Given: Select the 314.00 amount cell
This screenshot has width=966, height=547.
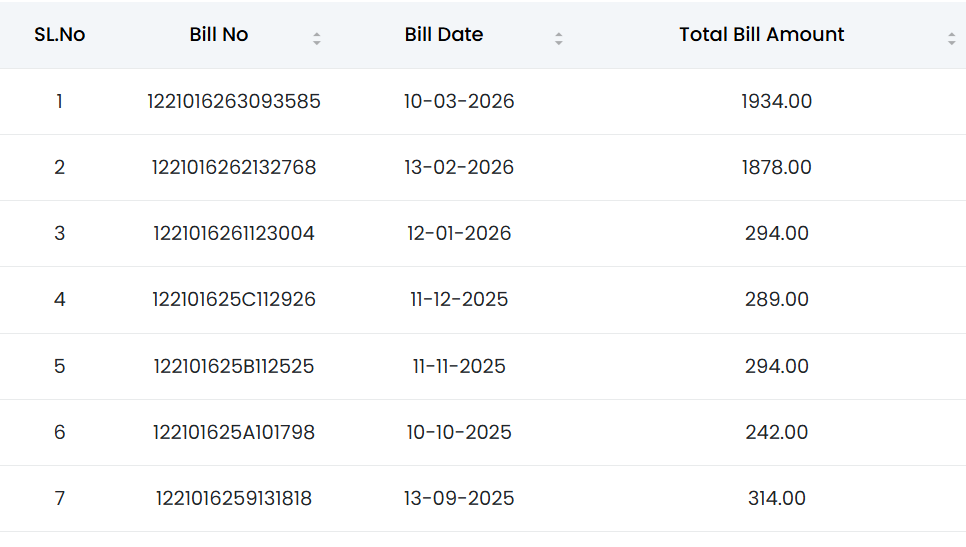Looking at the screenshot, I should (x=777, y=498).
